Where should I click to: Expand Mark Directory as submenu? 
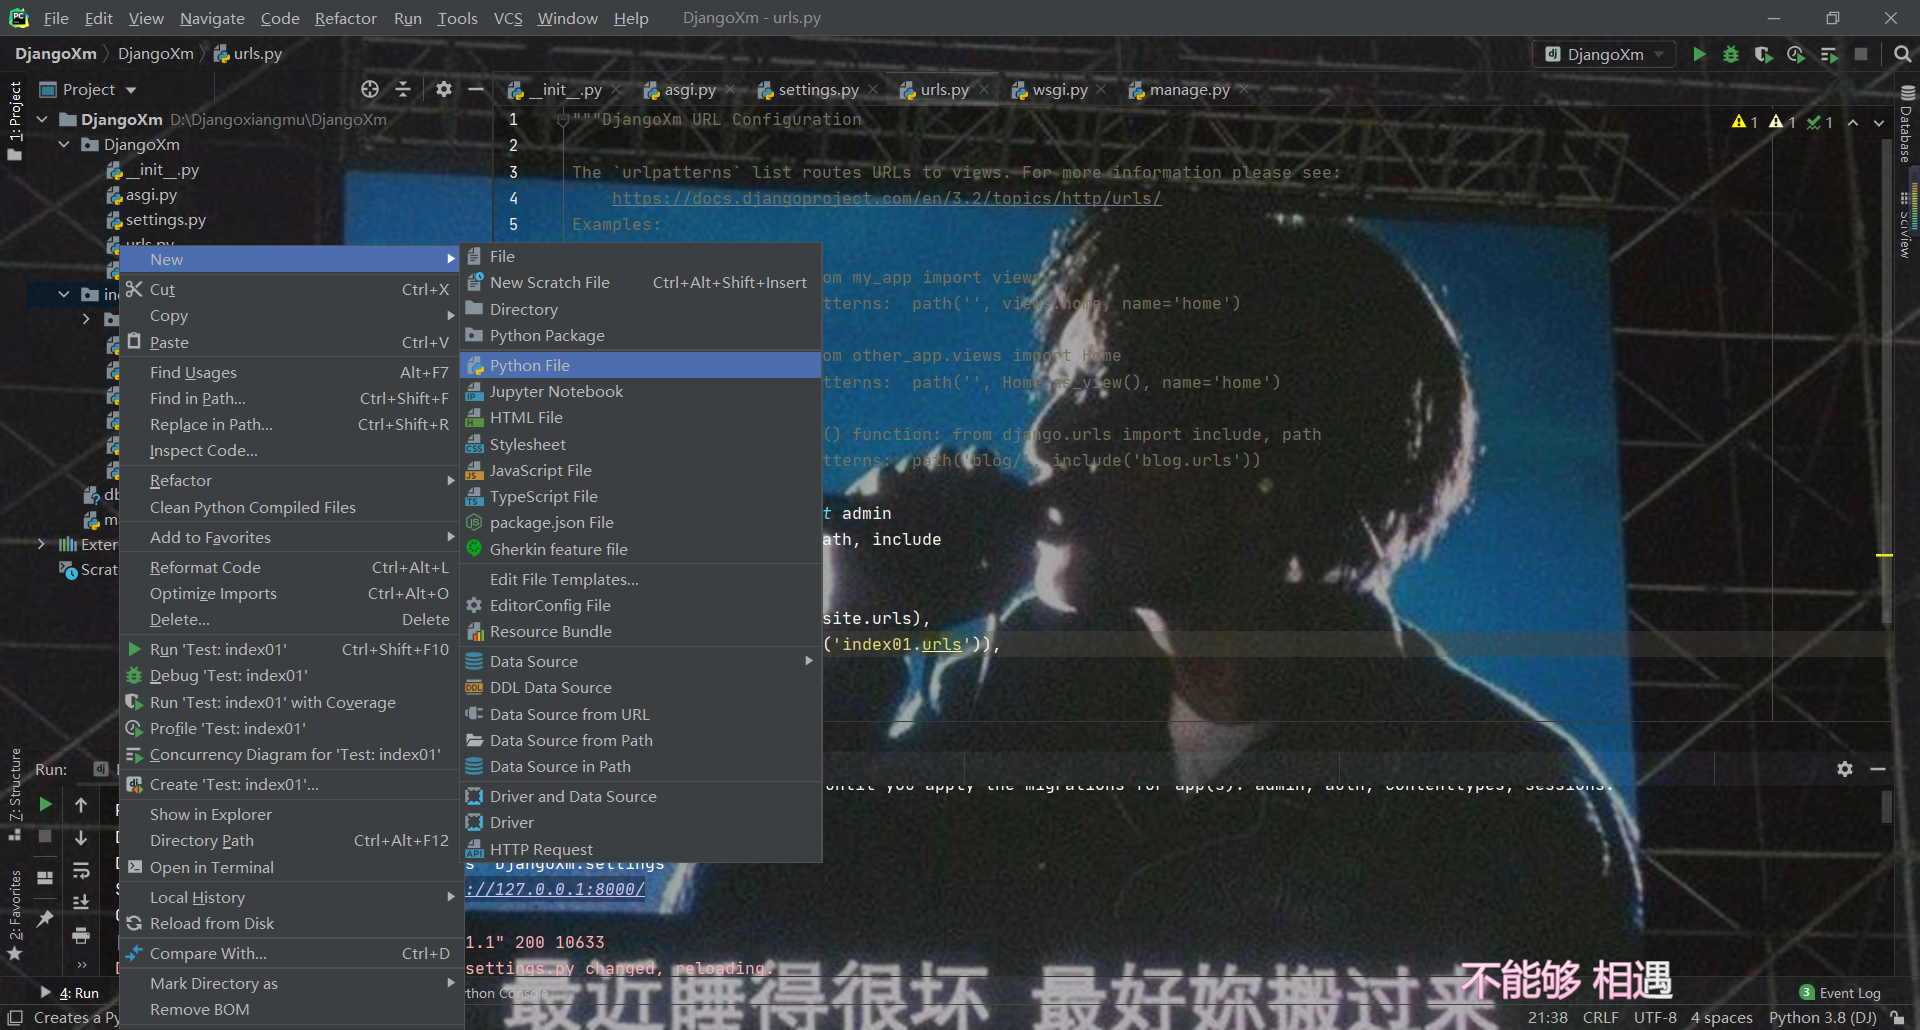click(289, 983)
